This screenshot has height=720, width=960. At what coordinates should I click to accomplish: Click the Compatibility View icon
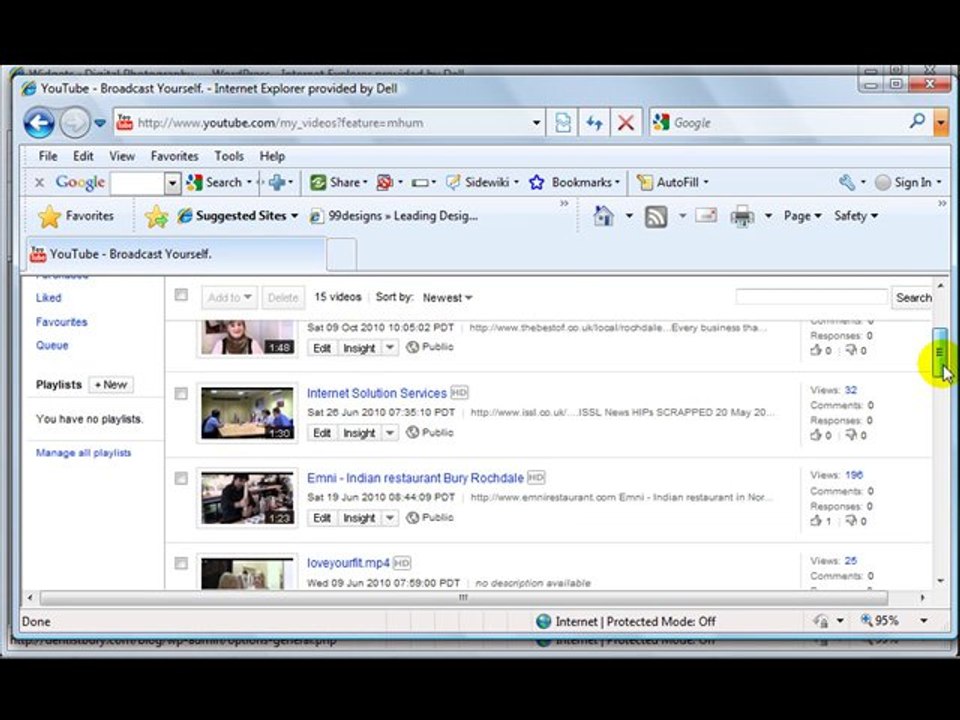[563, 123]
